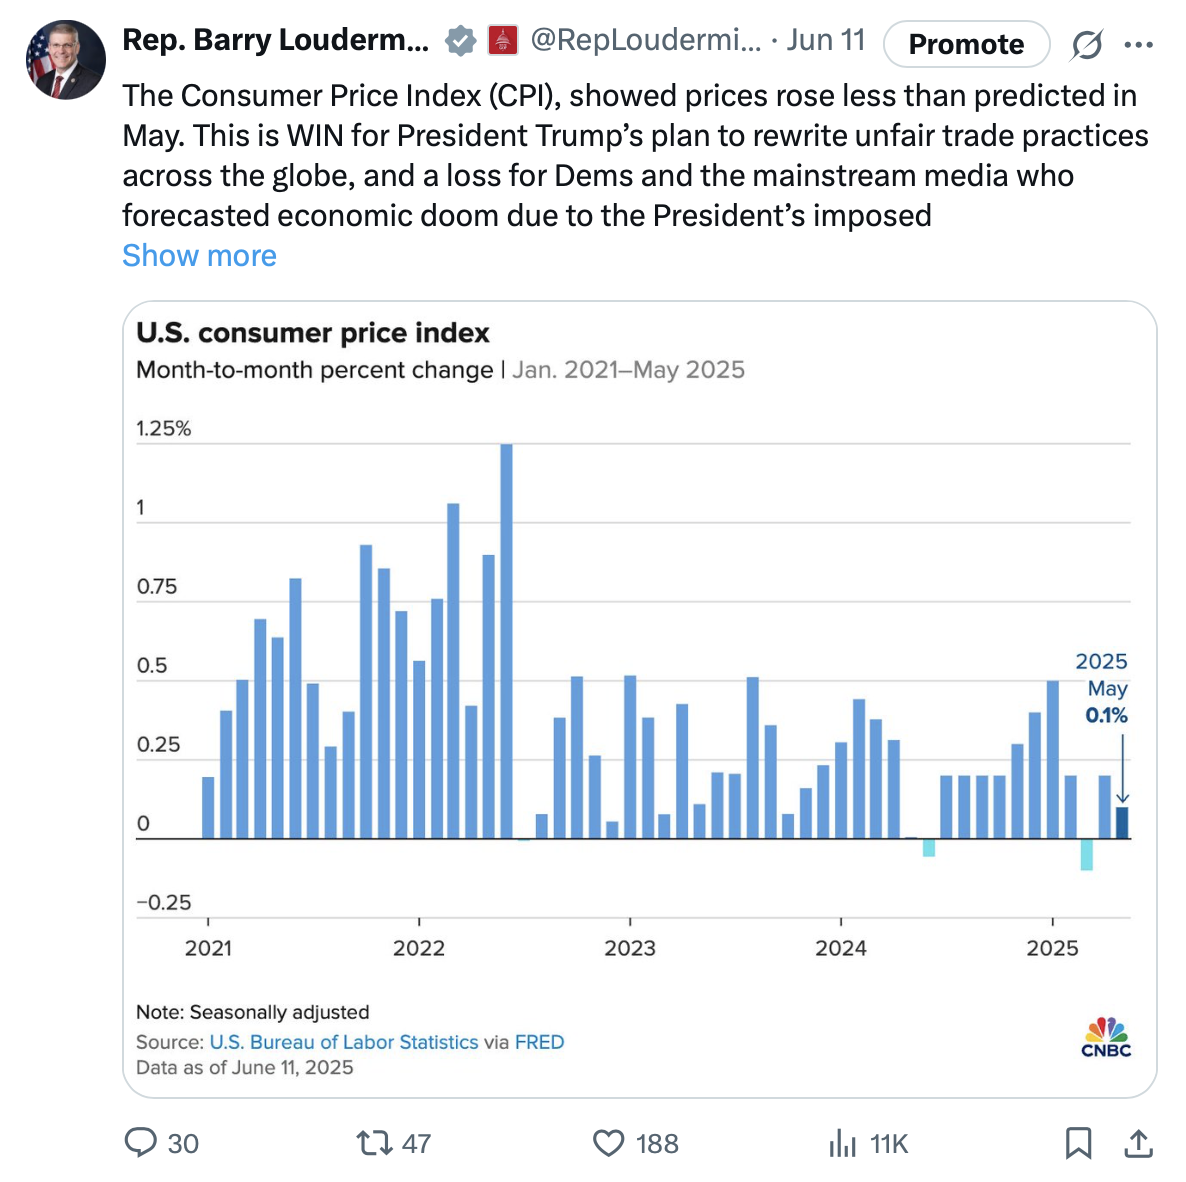This screenshot has width=1186, height=1182.
Task: Click the reply comment icon
Action: [x=140, y=1142]
